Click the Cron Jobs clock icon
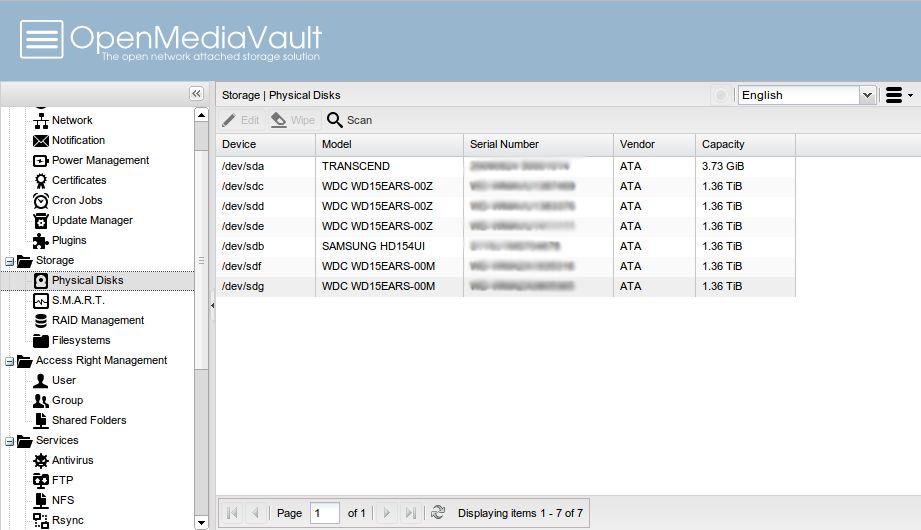This screenshot has width=921, height=530. pos(41,200)
